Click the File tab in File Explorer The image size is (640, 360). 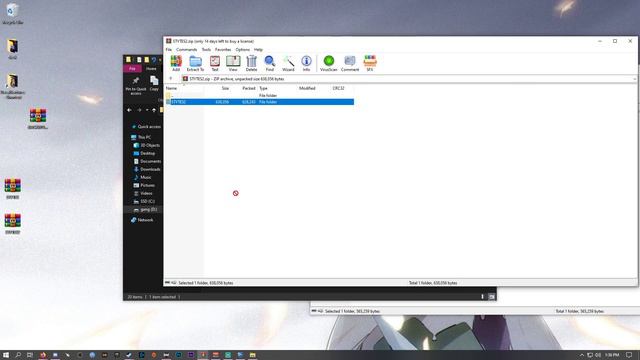pos(132,69)
